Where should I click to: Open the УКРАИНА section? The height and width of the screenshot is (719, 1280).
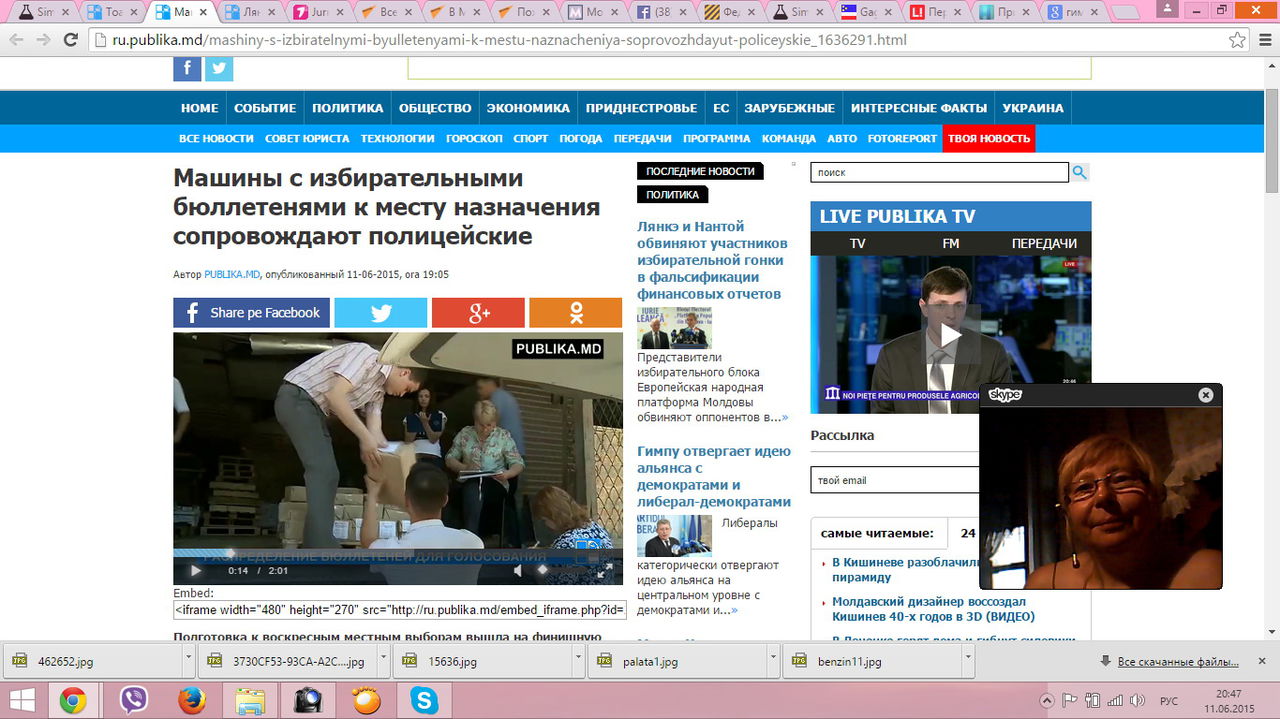tap(1033, 108)
